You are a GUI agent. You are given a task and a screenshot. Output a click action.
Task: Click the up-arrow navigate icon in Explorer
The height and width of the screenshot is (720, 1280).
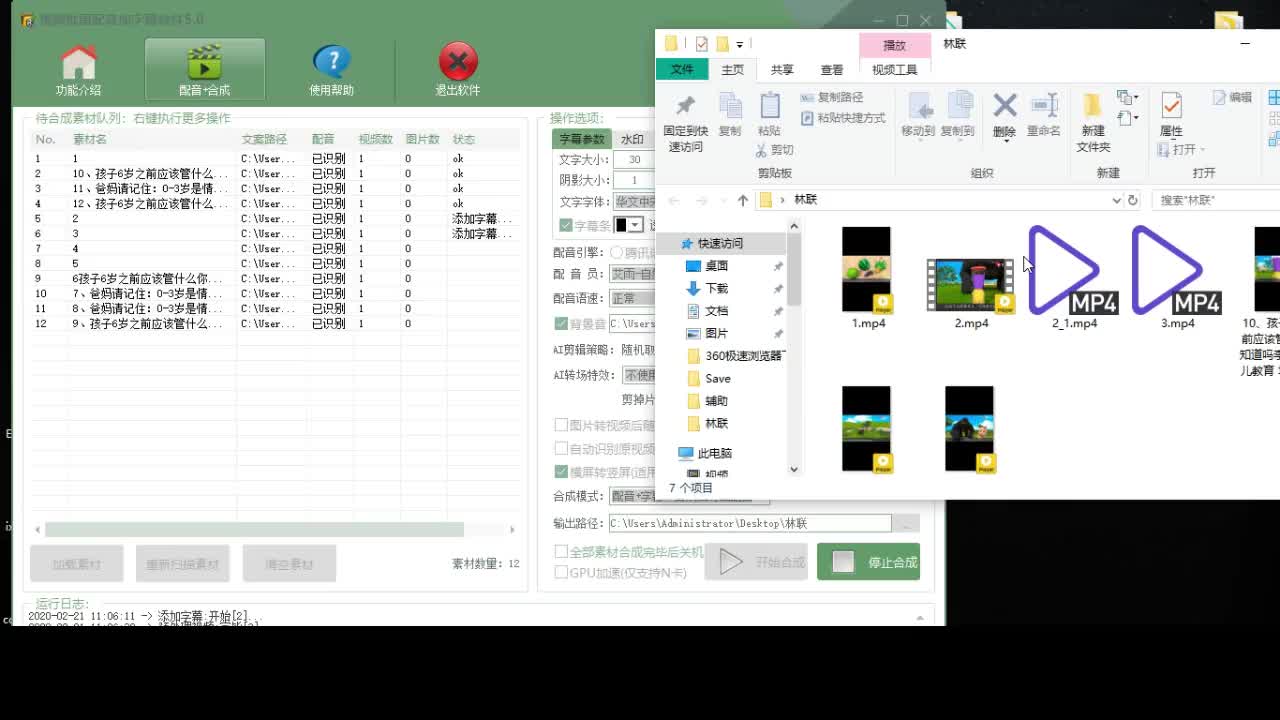click(x=742, y=200)
